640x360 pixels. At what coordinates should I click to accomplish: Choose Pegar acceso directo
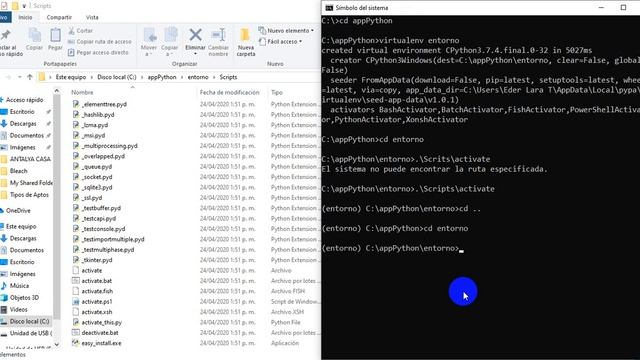click(x=98, y=52)
